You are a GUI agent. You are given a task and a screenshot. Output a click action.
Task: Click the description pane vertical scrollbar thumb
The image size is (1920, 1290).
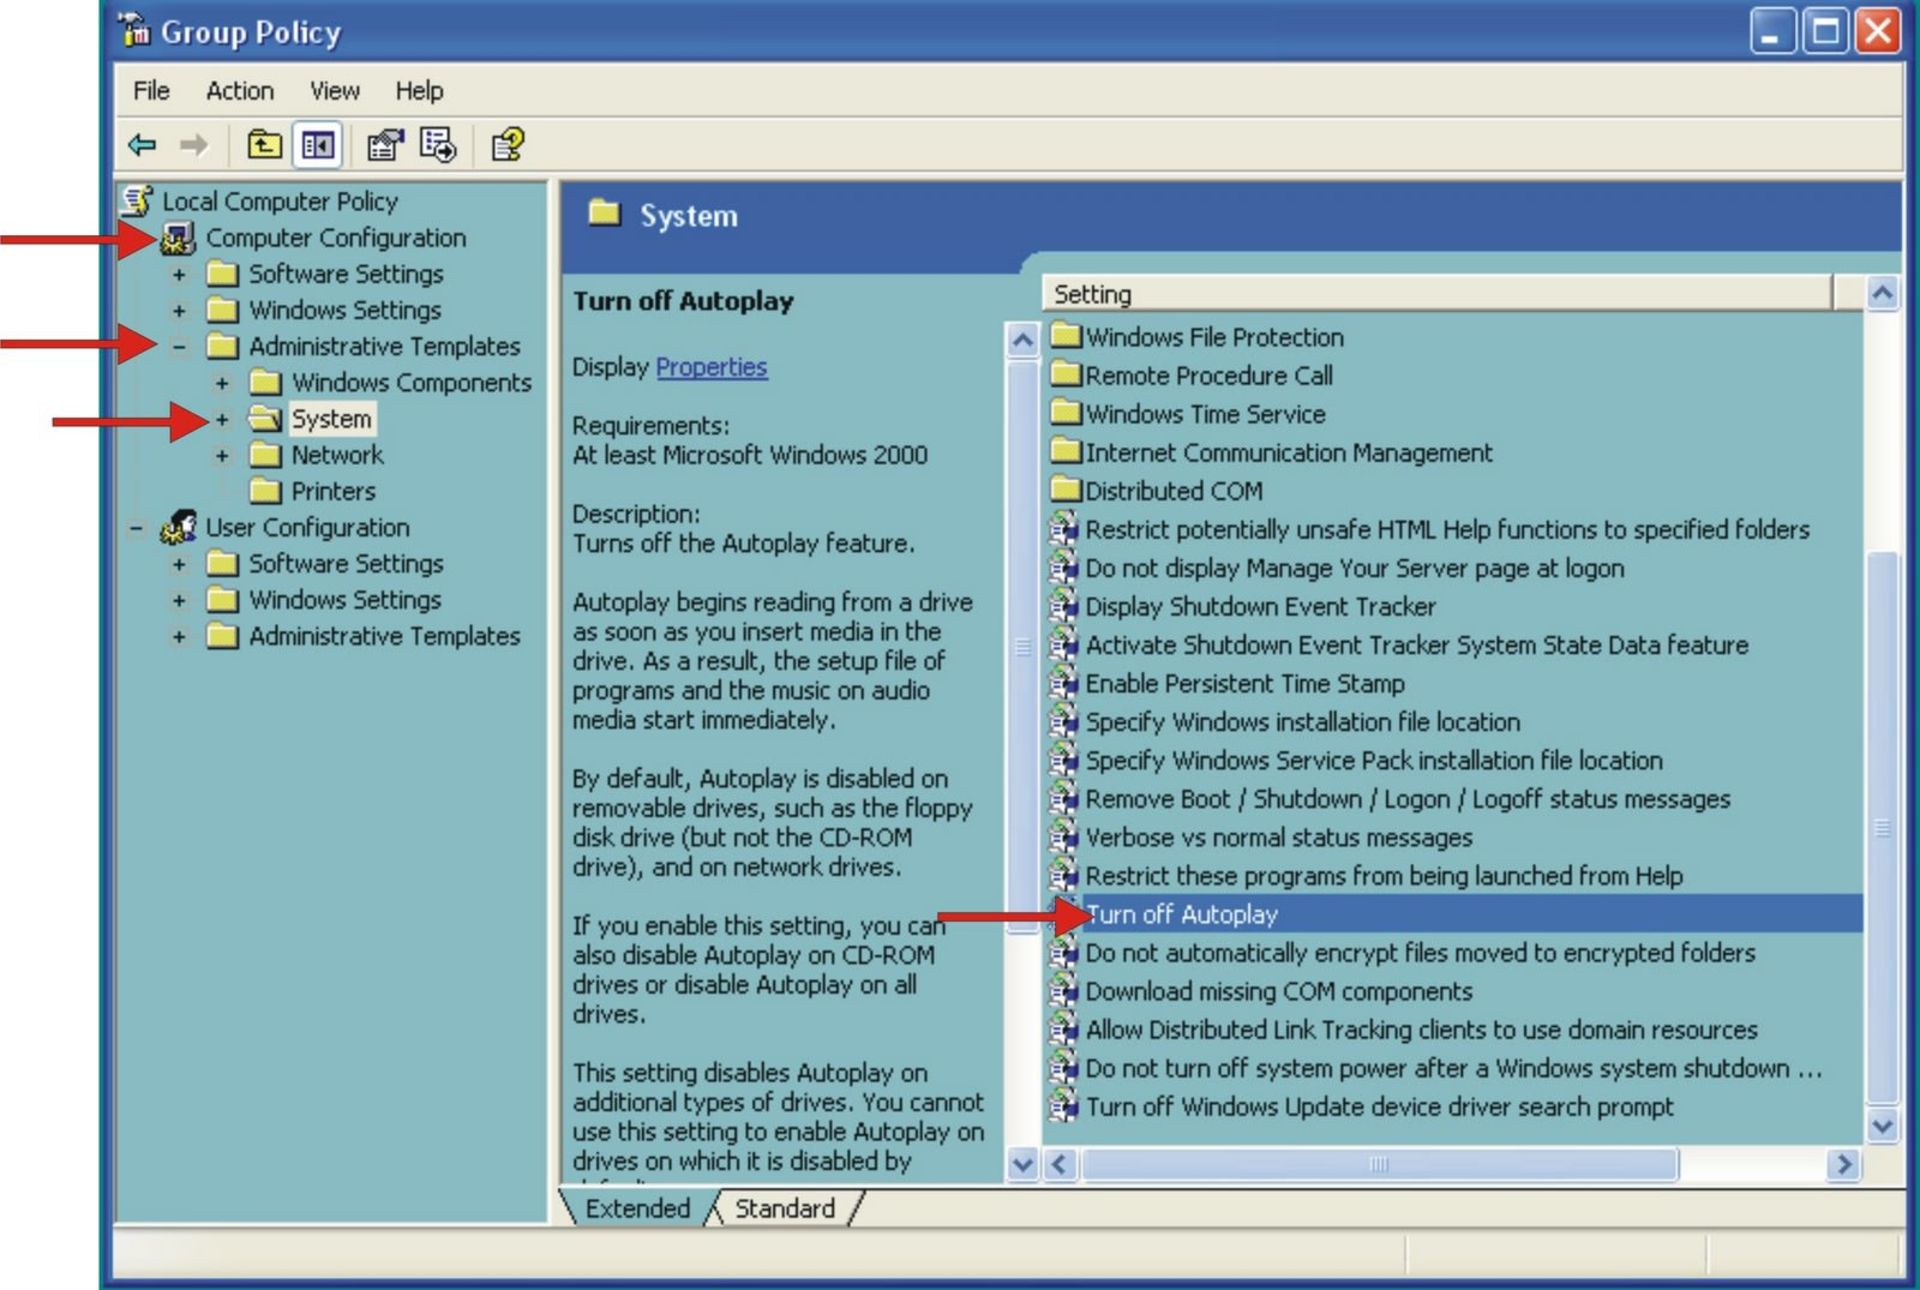tap(1022, 646)
